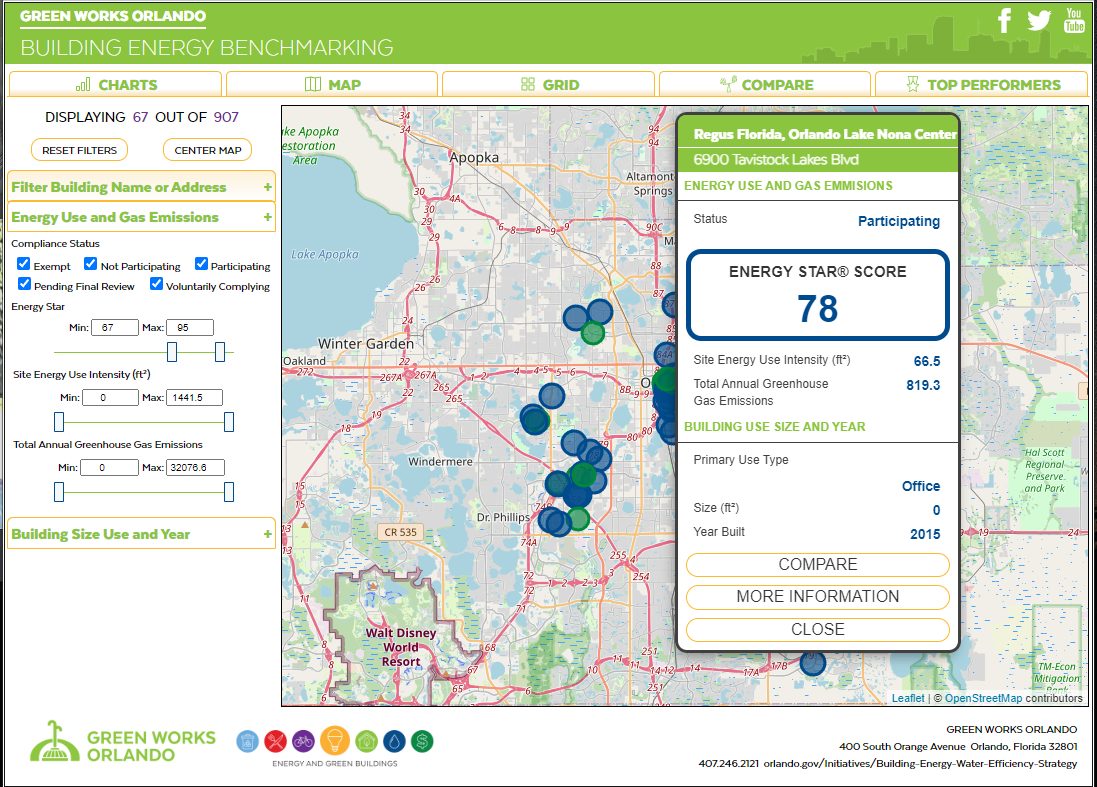Open the Facebook page icon
Image resolution: width=1097 pixels, height=787 pixels.
click(1004, 20)
